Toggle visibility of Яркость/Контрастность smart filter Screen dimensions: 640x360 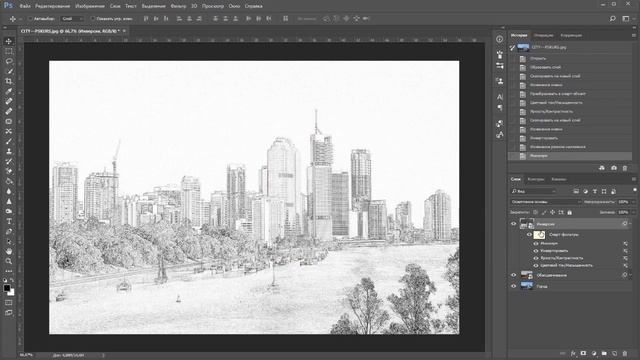536,258
